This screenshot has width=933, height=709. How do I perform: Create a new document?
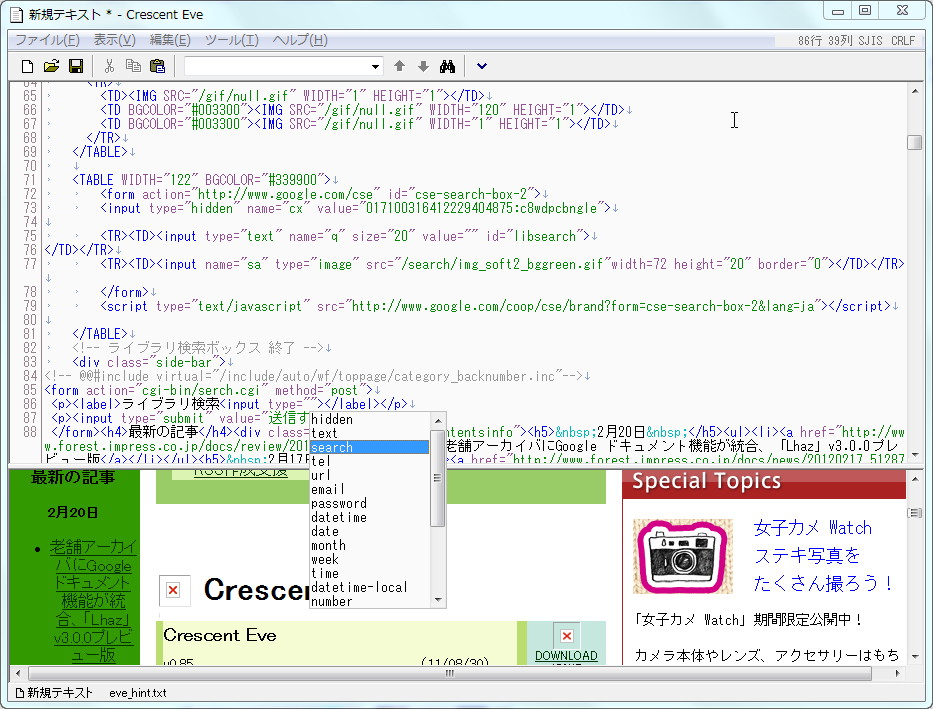[x=26, y=66]
